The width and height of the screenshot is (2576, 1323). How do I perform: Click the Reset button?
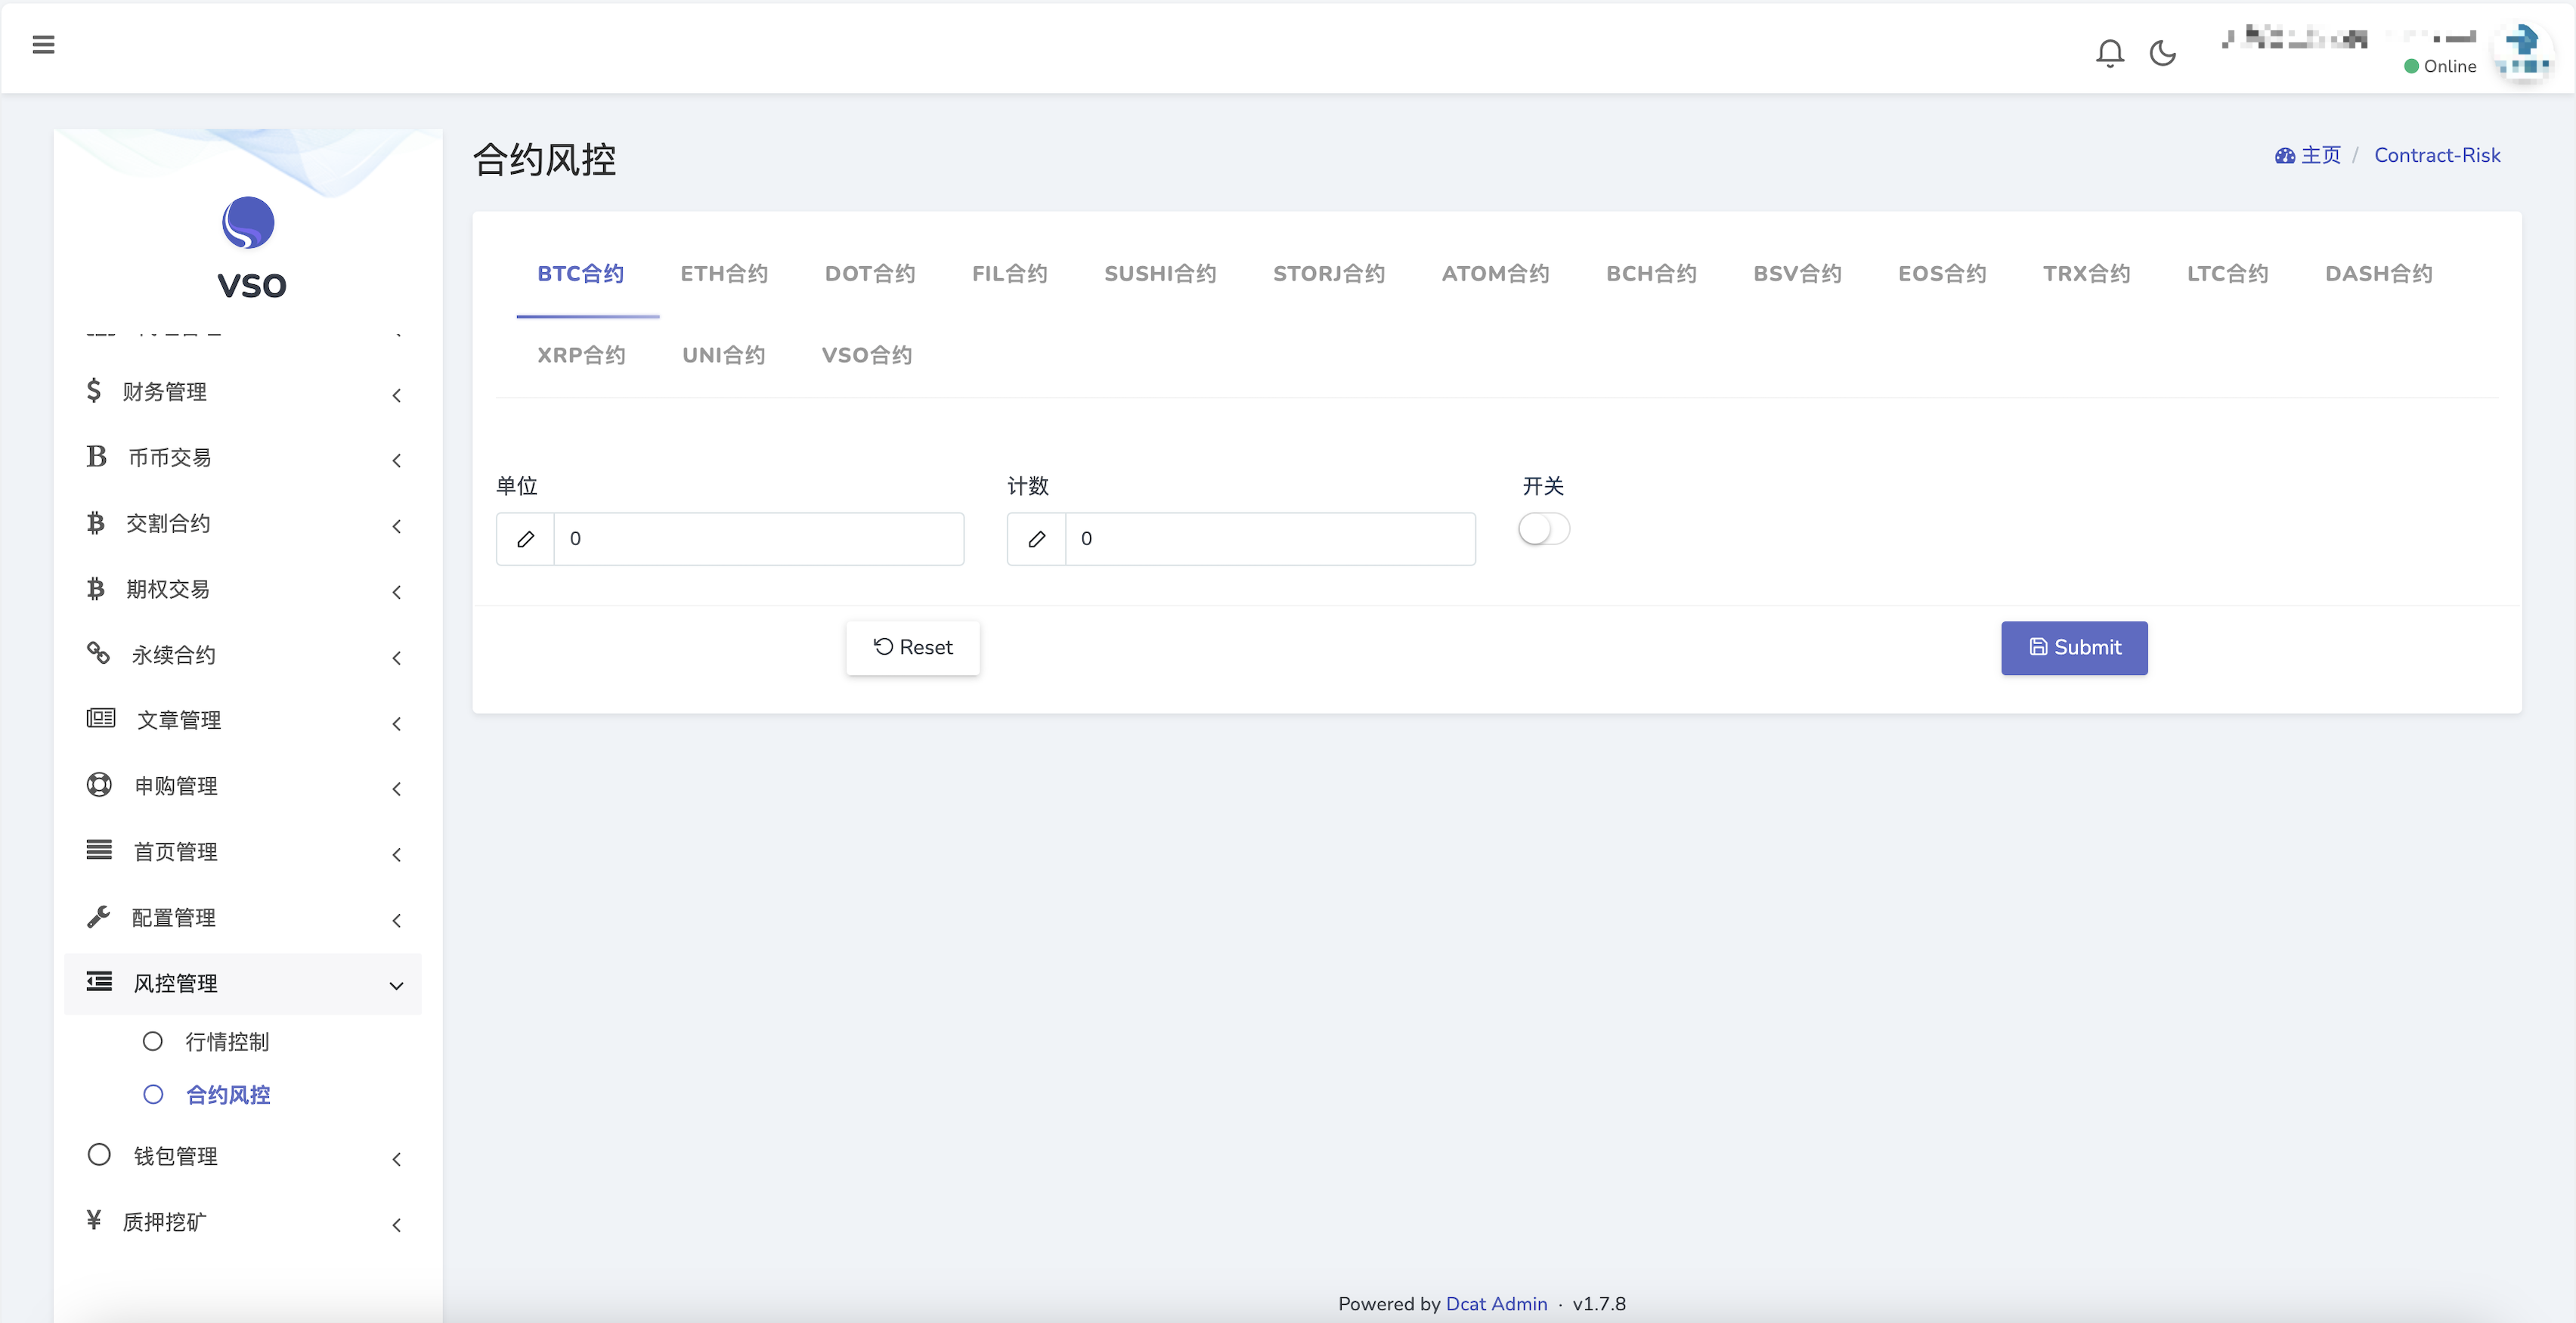point(912,646)
